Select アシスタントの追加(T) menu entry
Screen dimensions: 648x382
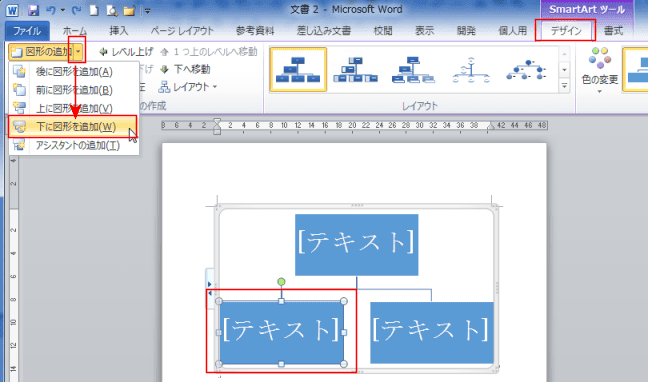(x=74, y=145)
